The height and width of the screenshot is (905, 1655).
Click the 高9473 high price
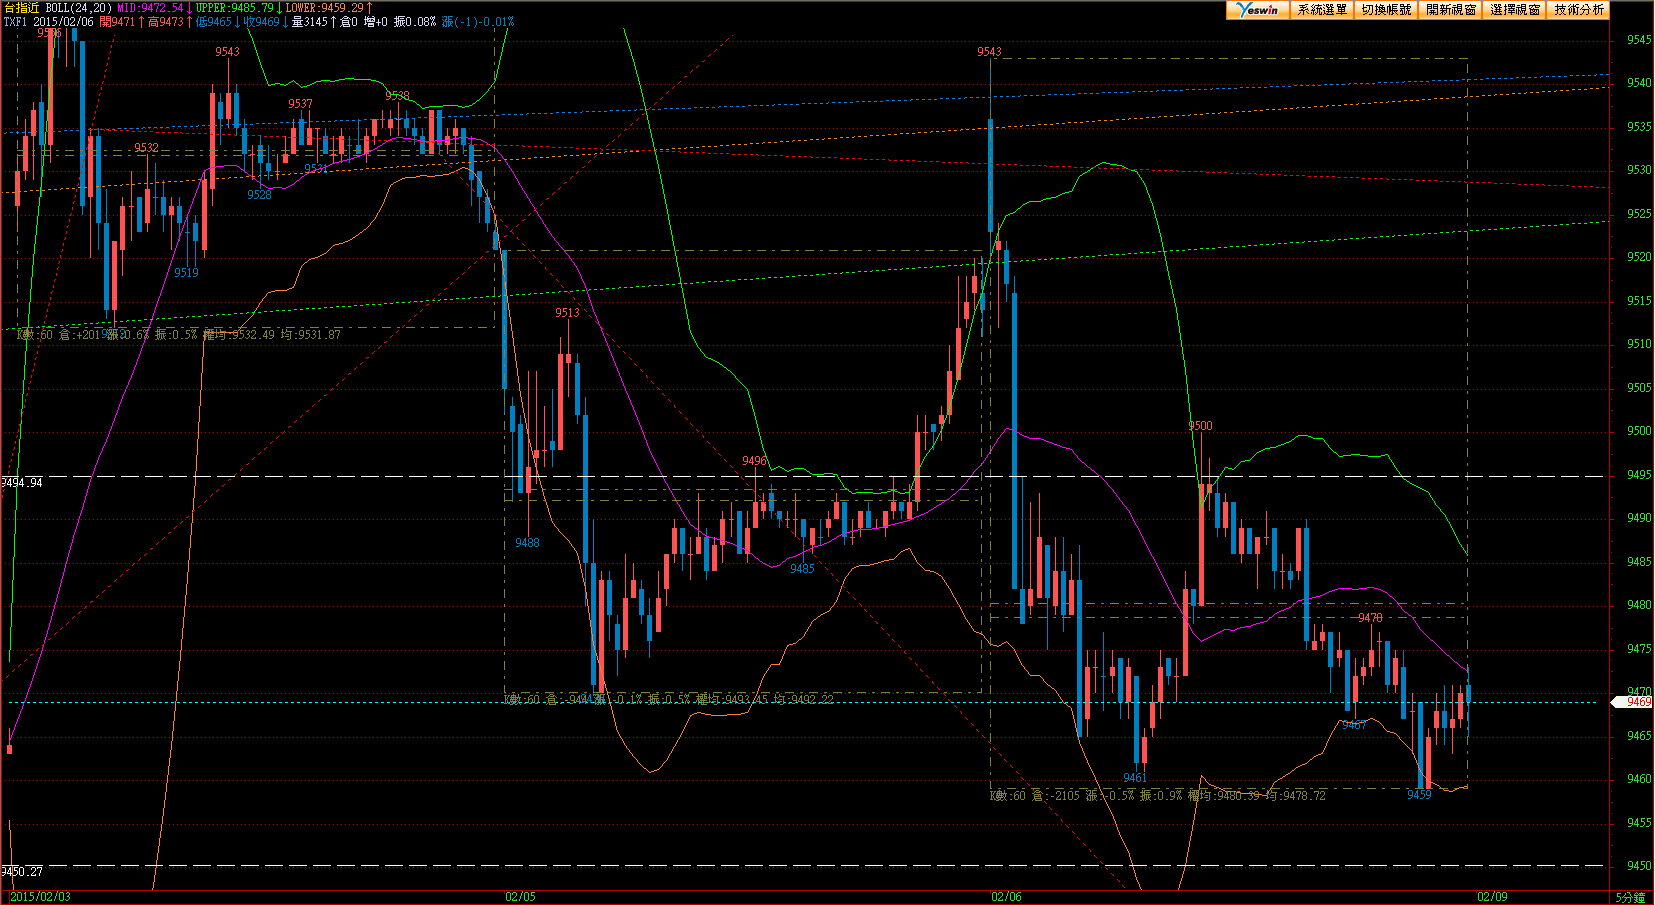[x=166, y=22]
